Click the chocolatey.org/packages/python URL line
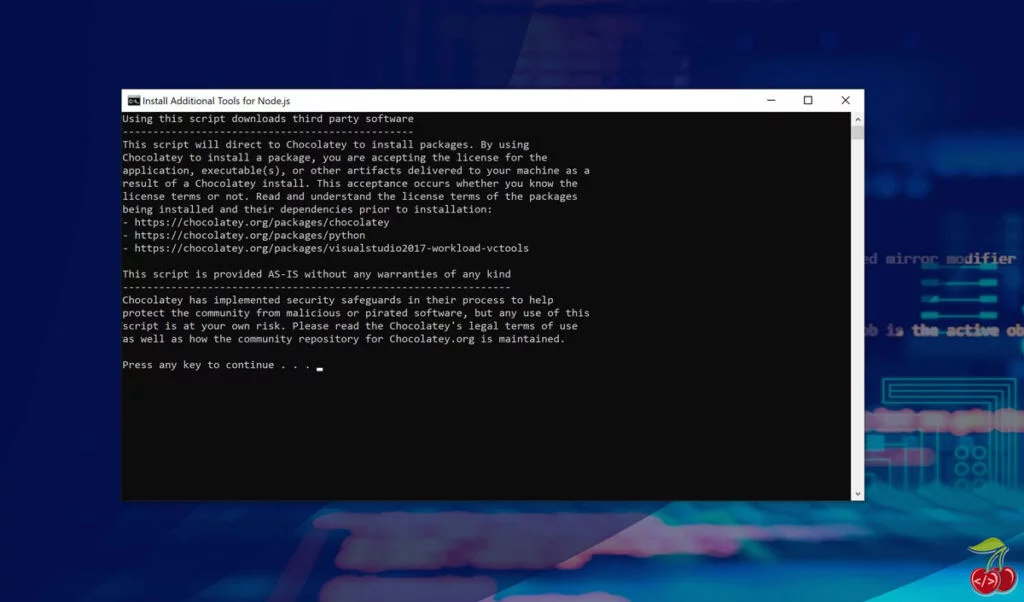This screenshot has width=1024, height=602. click(x=244, y=235)
